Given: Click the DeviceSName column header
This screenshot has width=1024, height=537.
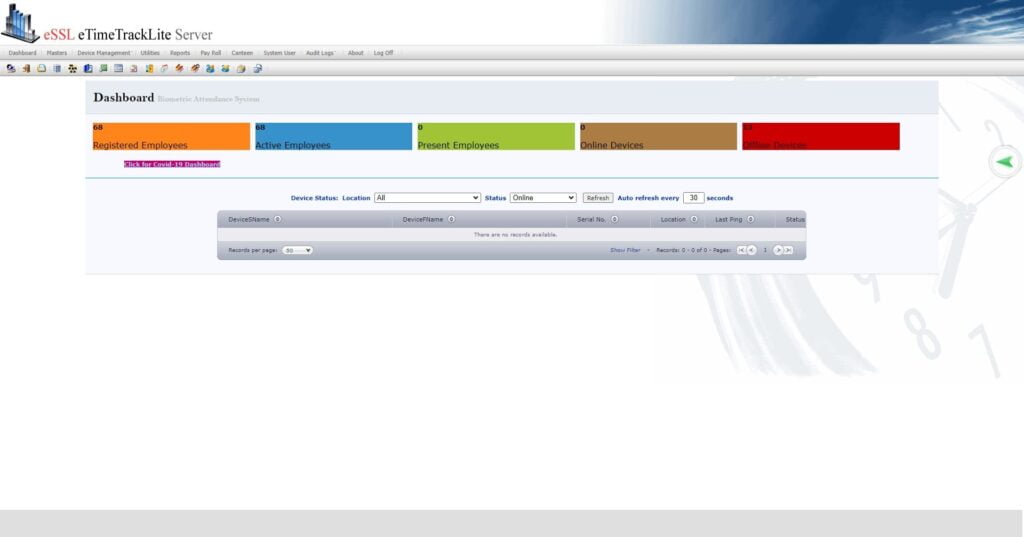Looking at the screenshot, I should [249, 220].
